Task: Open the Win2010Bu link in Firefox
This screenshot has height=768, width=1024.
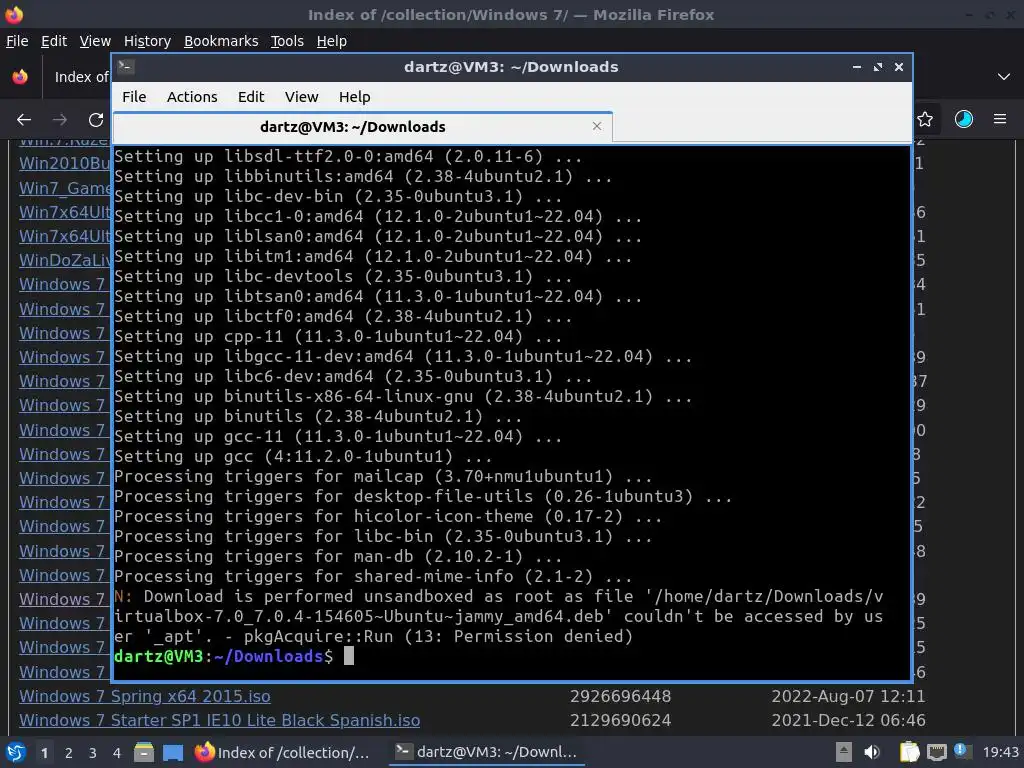Action: pos(65,163)
